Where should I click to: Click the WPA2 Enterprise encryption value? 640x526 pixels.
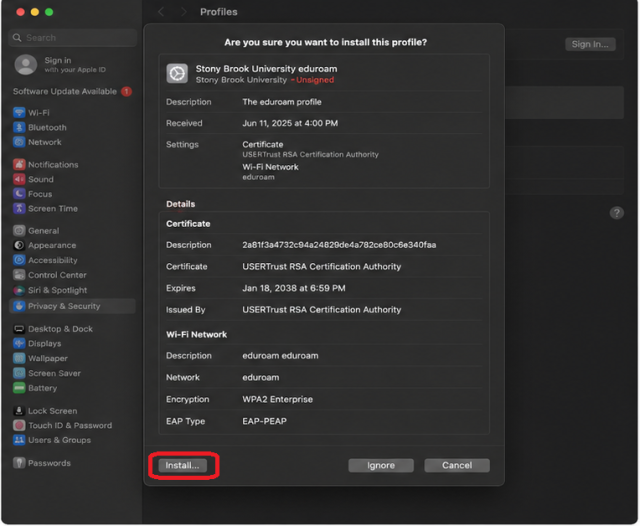point(277,399)
